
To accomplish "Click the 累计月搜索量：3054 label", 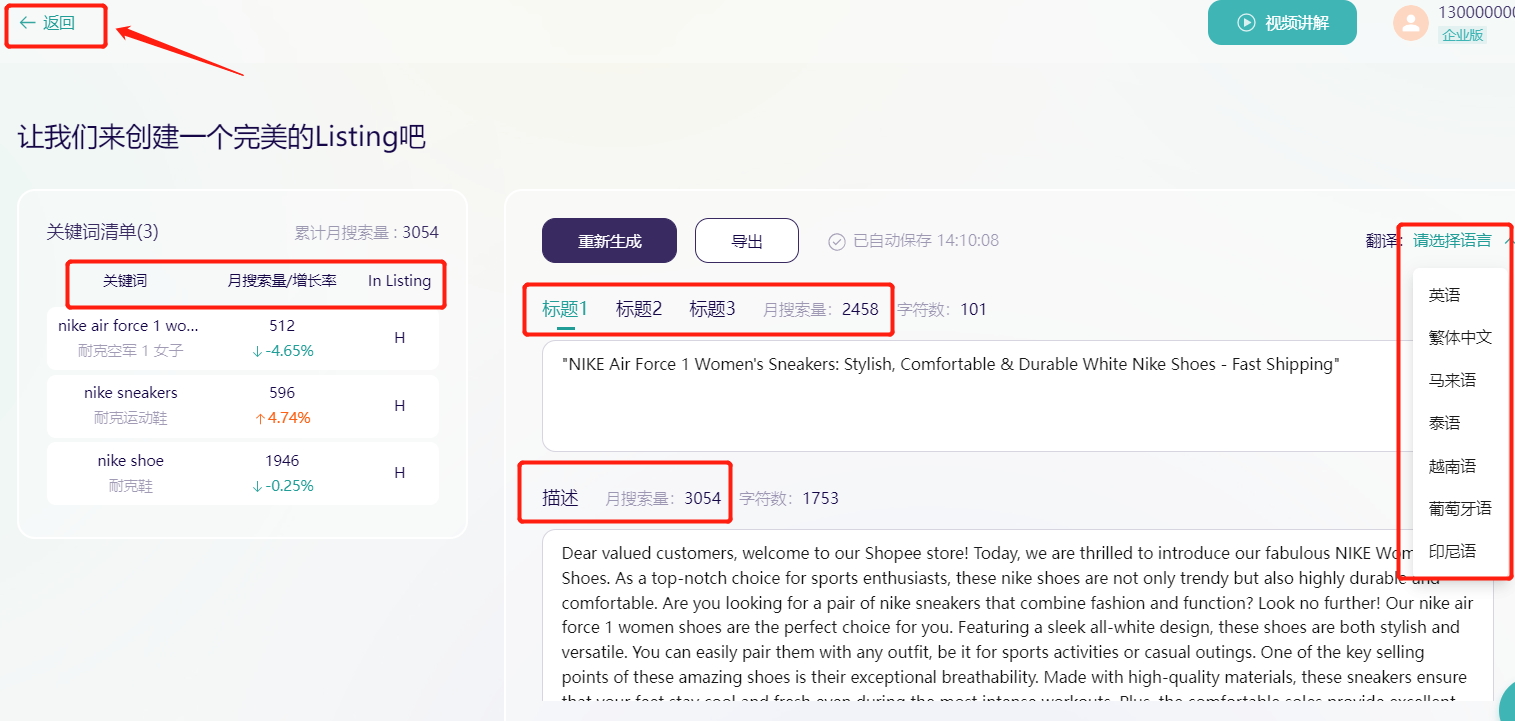I will tap(366, 233).
